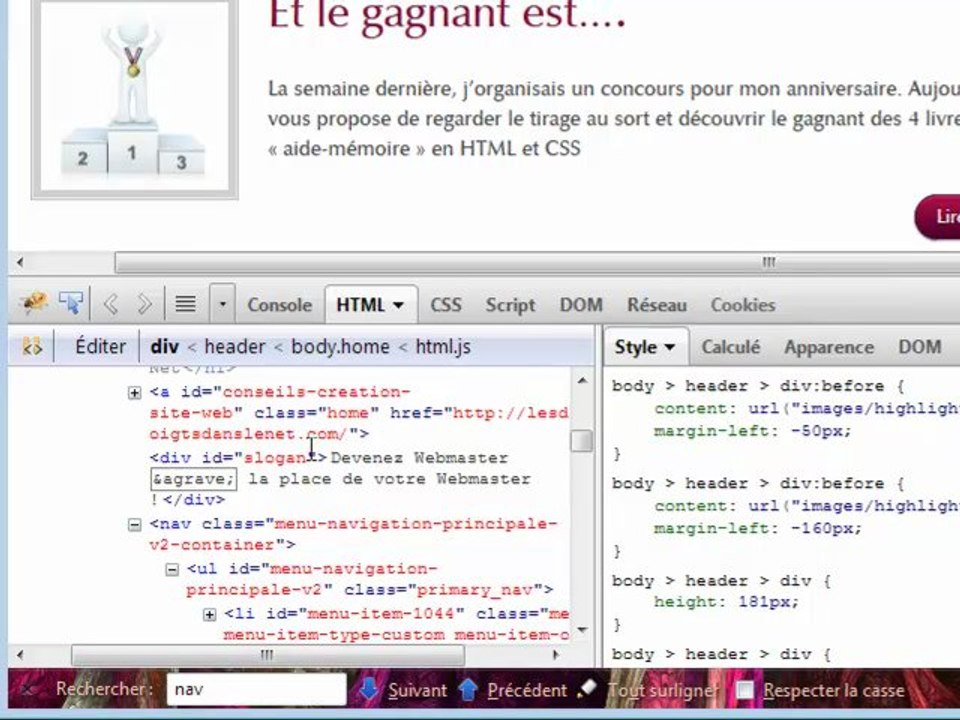This screenshot has width=960, height=720.
Task: Switch to the Script tab
Action: pos(510,305)
